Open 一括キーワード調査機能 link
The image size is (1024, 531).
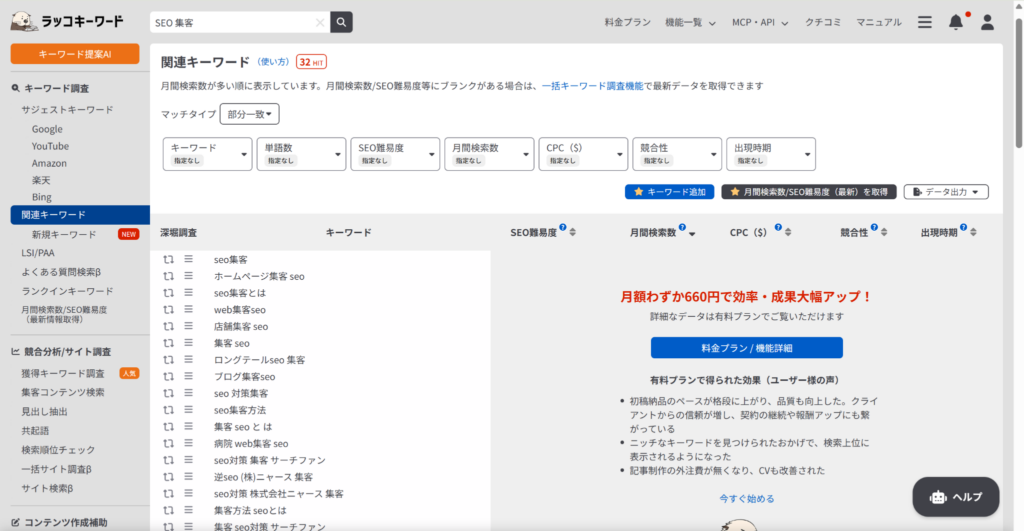pyautogui.click(x=592, y=86)
